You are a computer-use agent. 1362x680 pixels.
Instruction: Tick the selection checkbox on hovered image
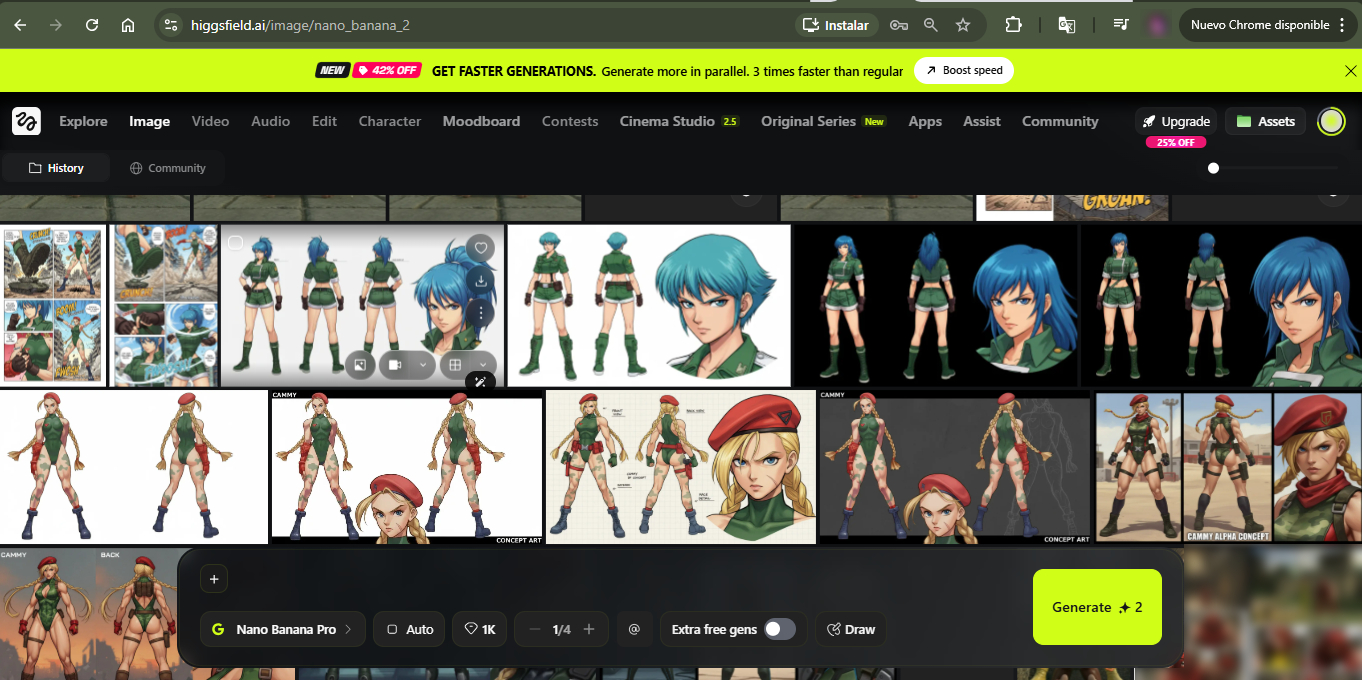[235, 243]
